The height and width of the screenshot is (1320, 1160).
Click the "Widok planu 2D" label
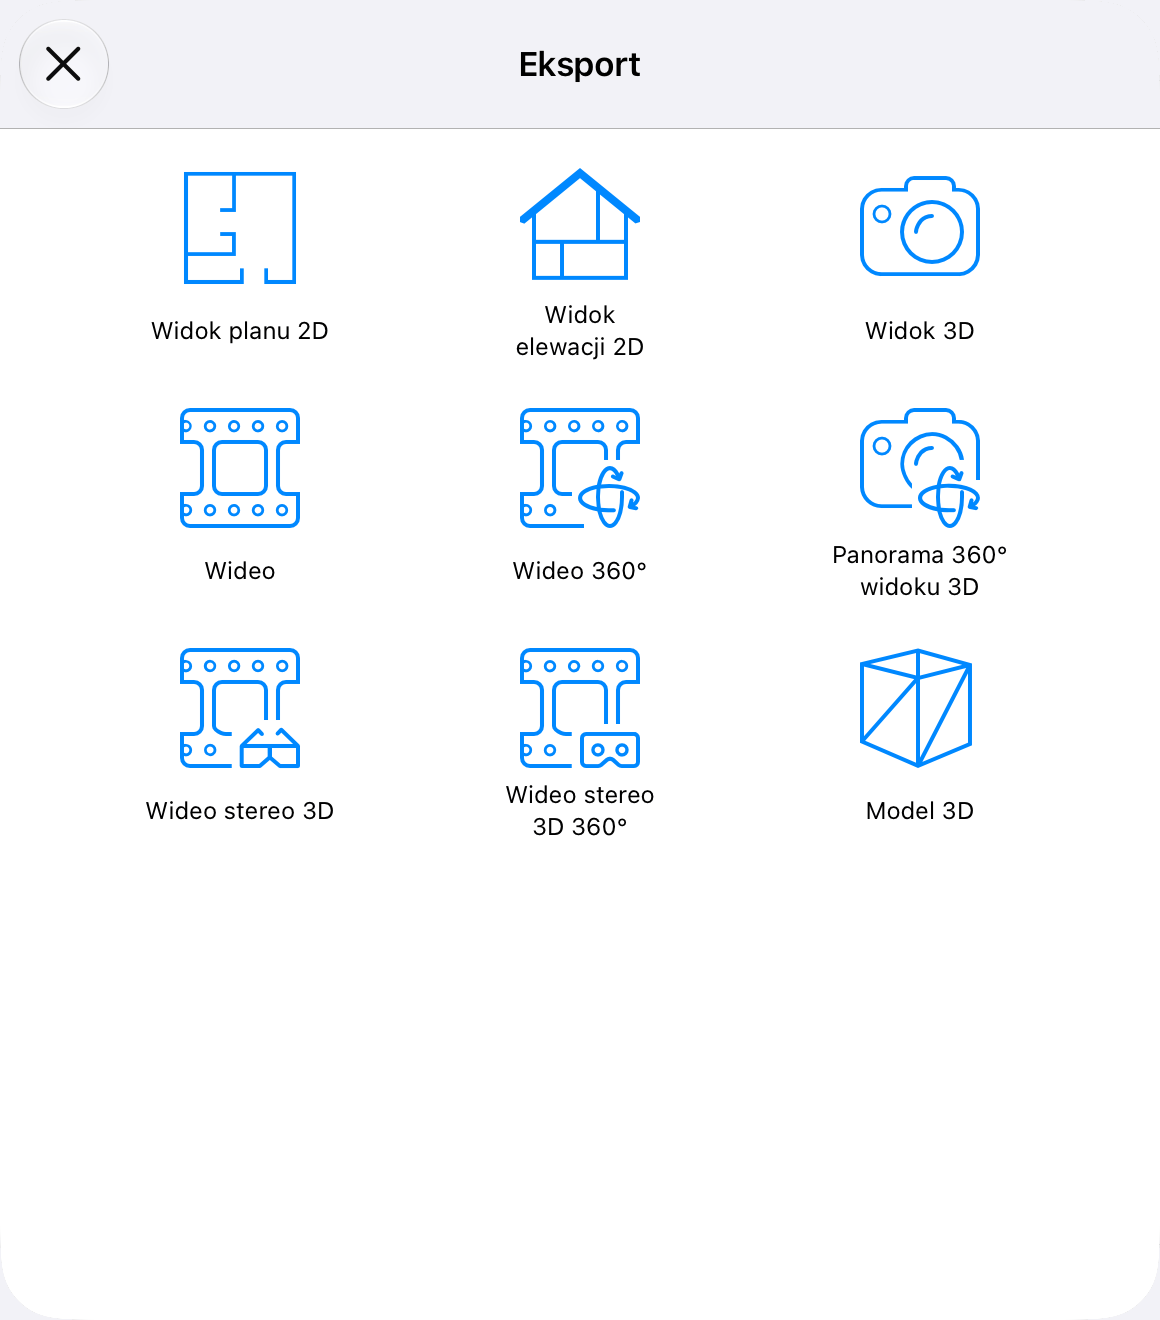[x=240, y=331]
